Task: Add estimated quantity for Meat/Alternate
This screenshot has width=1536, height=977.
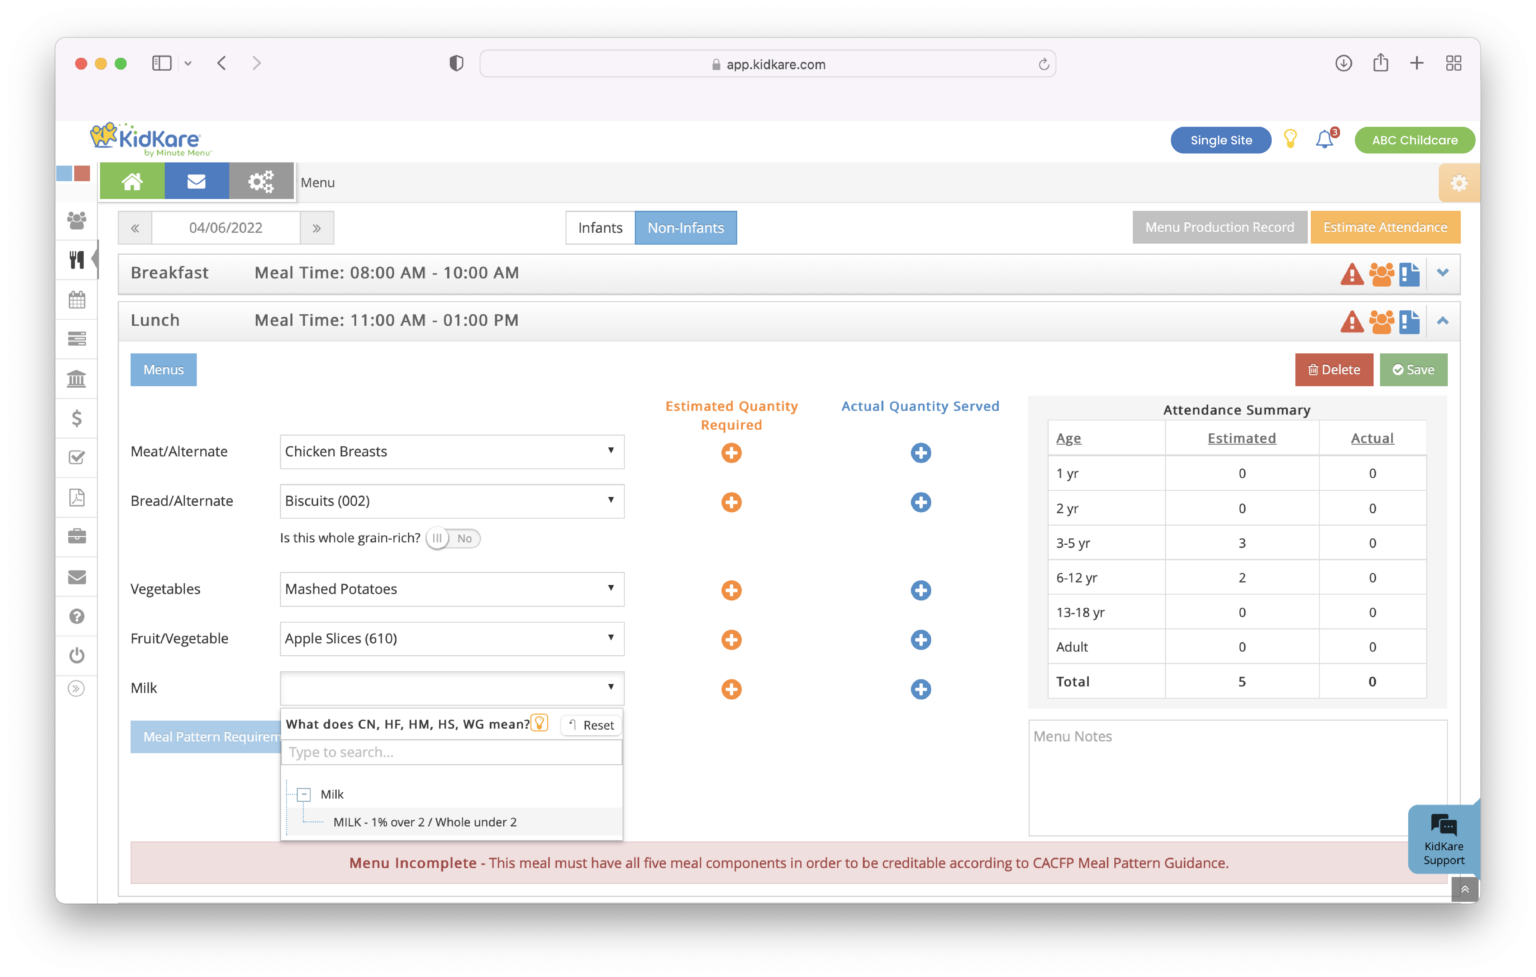Action: [731, 453]
